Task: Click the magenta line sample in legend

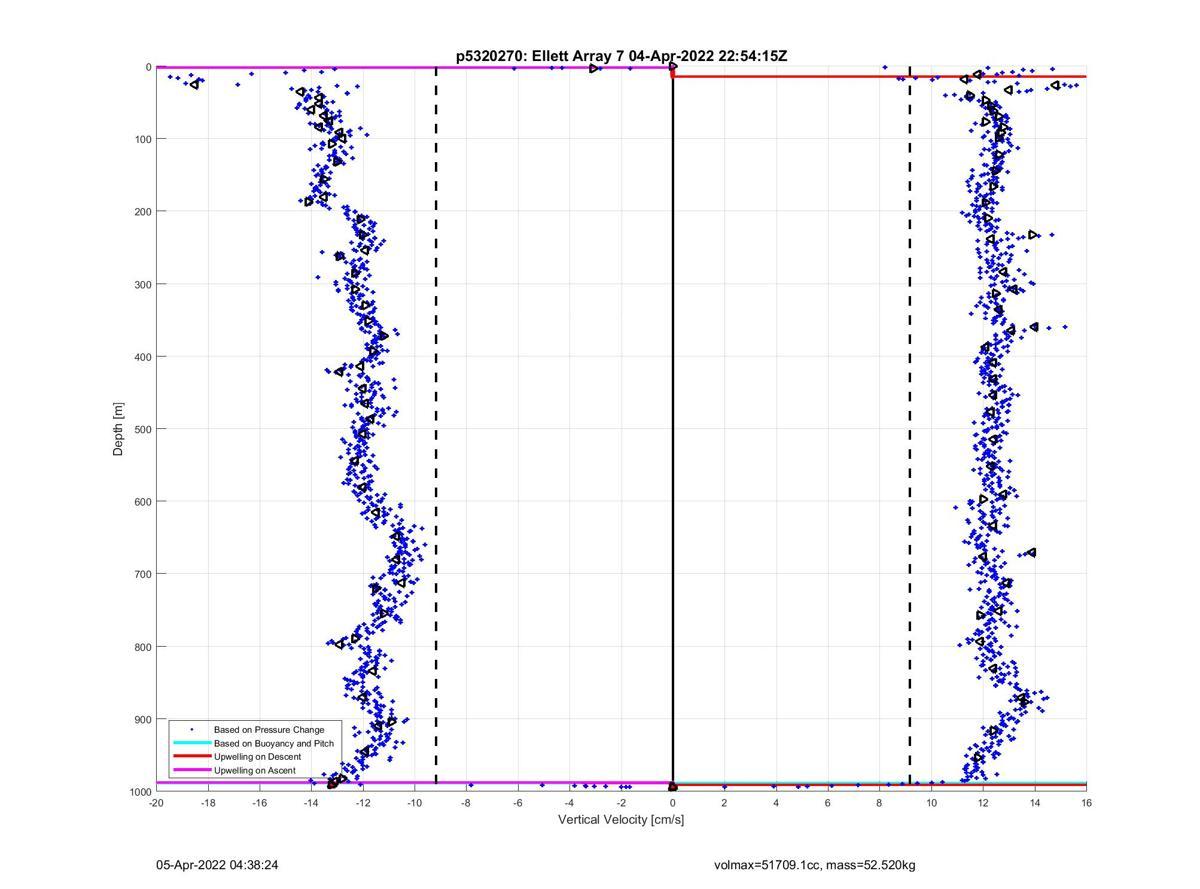Action: tap(191, 771)
